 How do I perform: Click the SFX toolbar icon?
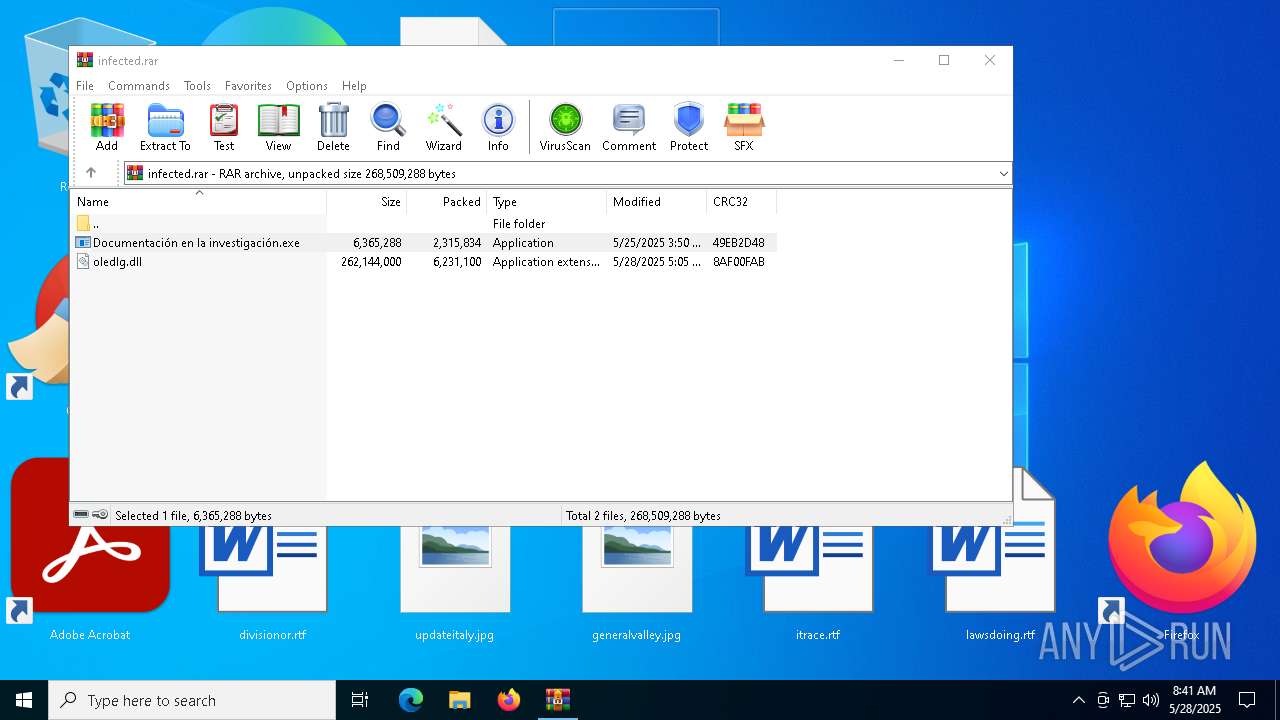(x=744, y=127)
